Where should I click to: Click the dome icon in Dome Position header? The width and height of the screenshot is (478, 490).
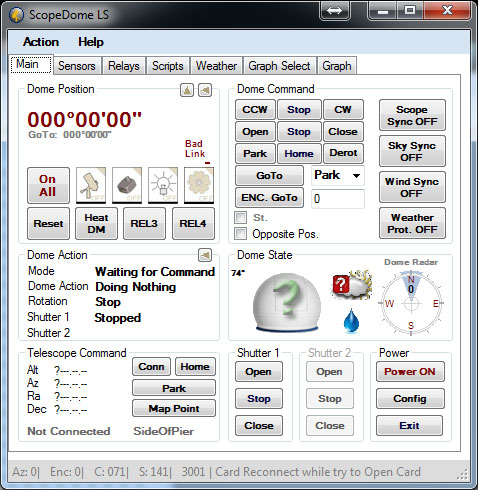coord(187,90)
